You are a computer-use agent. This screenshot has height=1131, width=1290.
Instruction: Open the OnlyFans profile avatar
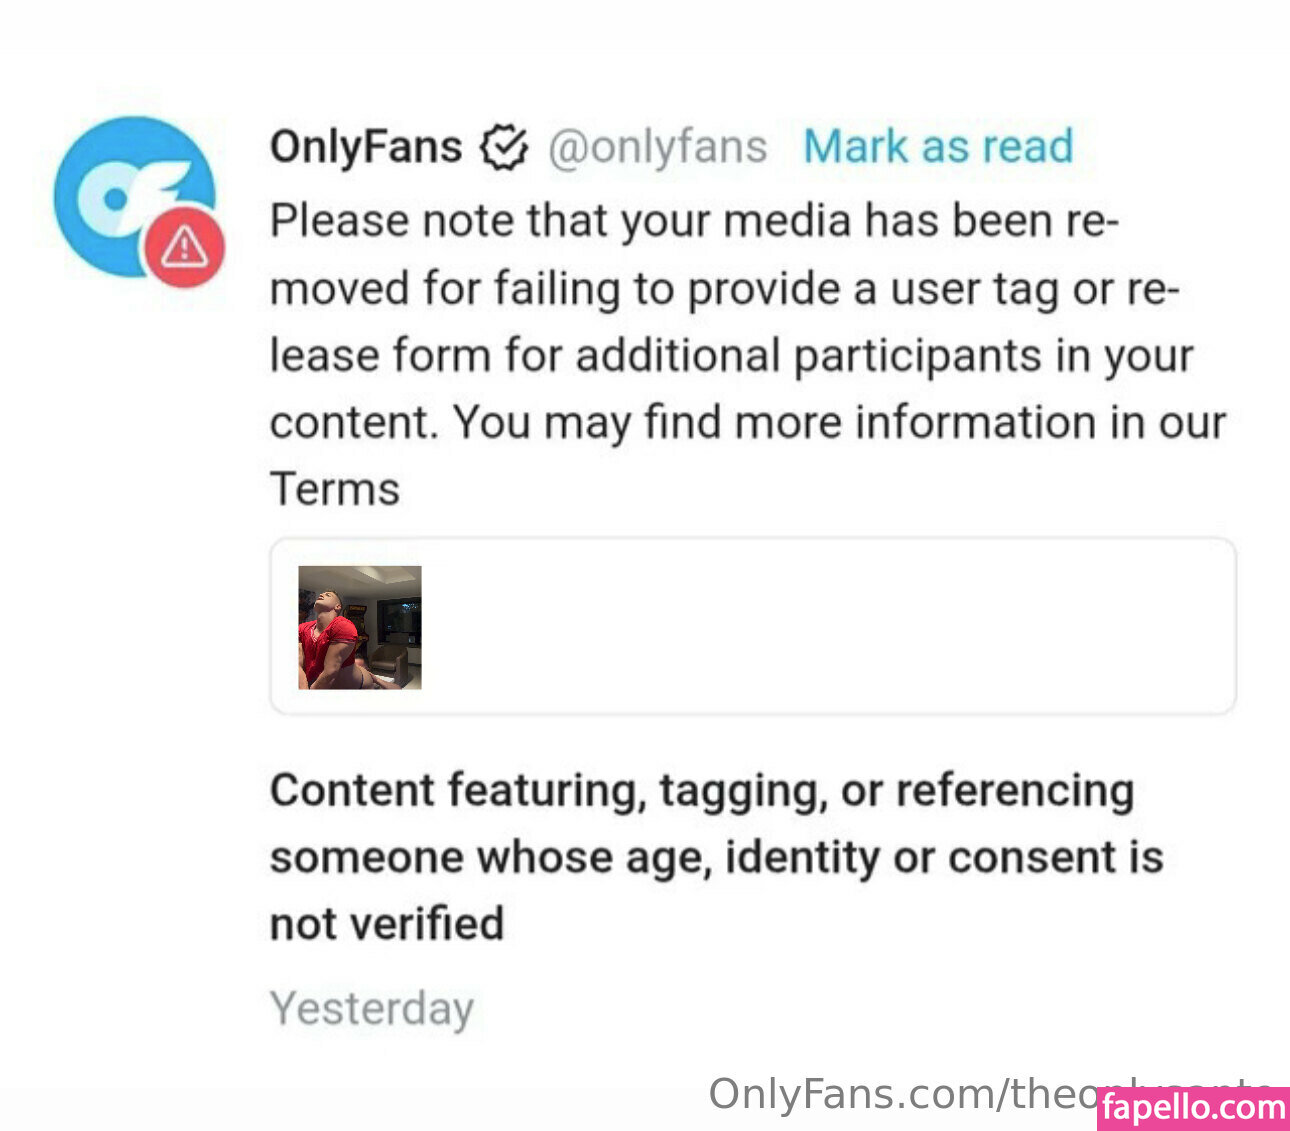tap(135, 197)
